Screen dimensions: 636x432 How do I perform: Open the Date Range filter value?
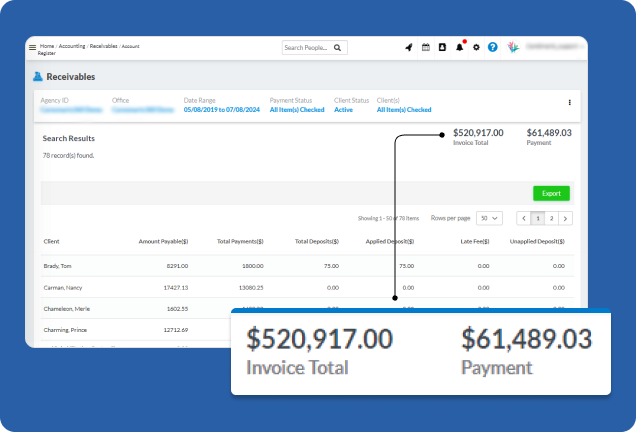click(221, 110)
